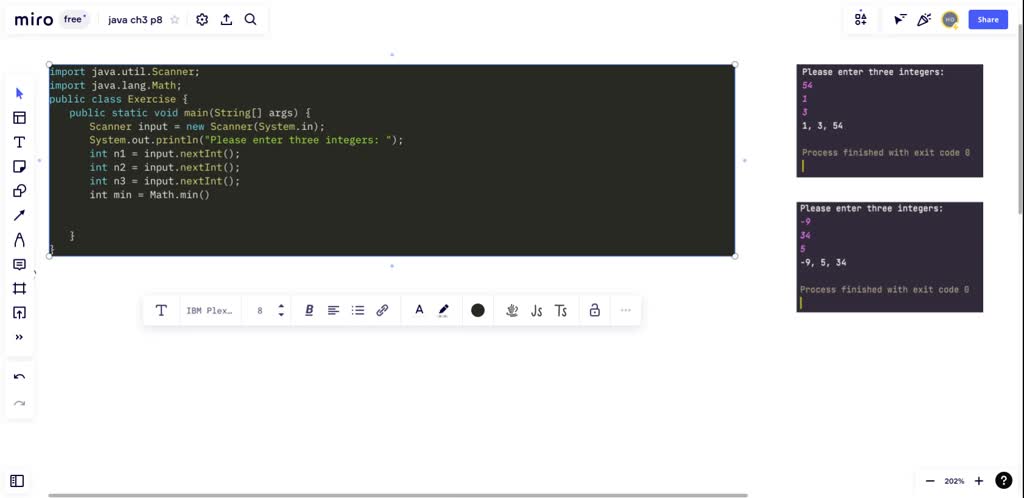This screenshot has width=1024, height=498.
Task: Open the user avatar profile
Action: [950, 20]
